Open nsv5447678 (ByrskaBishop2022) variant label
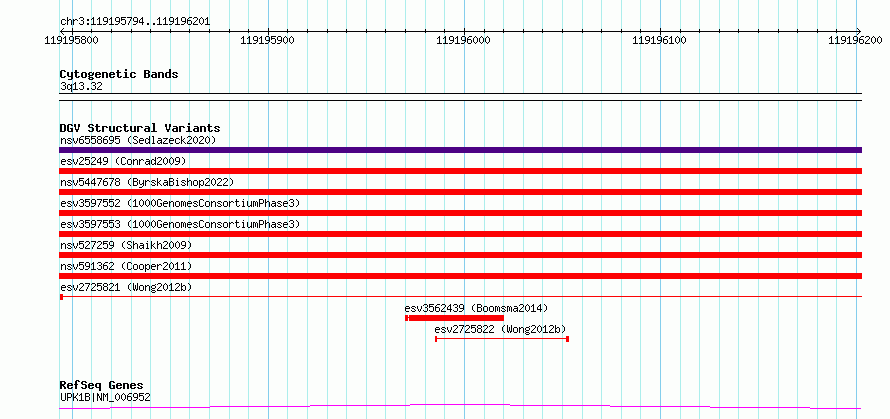Image resolution: width=890 pixels, height=419 pixels. click(147, 182)
